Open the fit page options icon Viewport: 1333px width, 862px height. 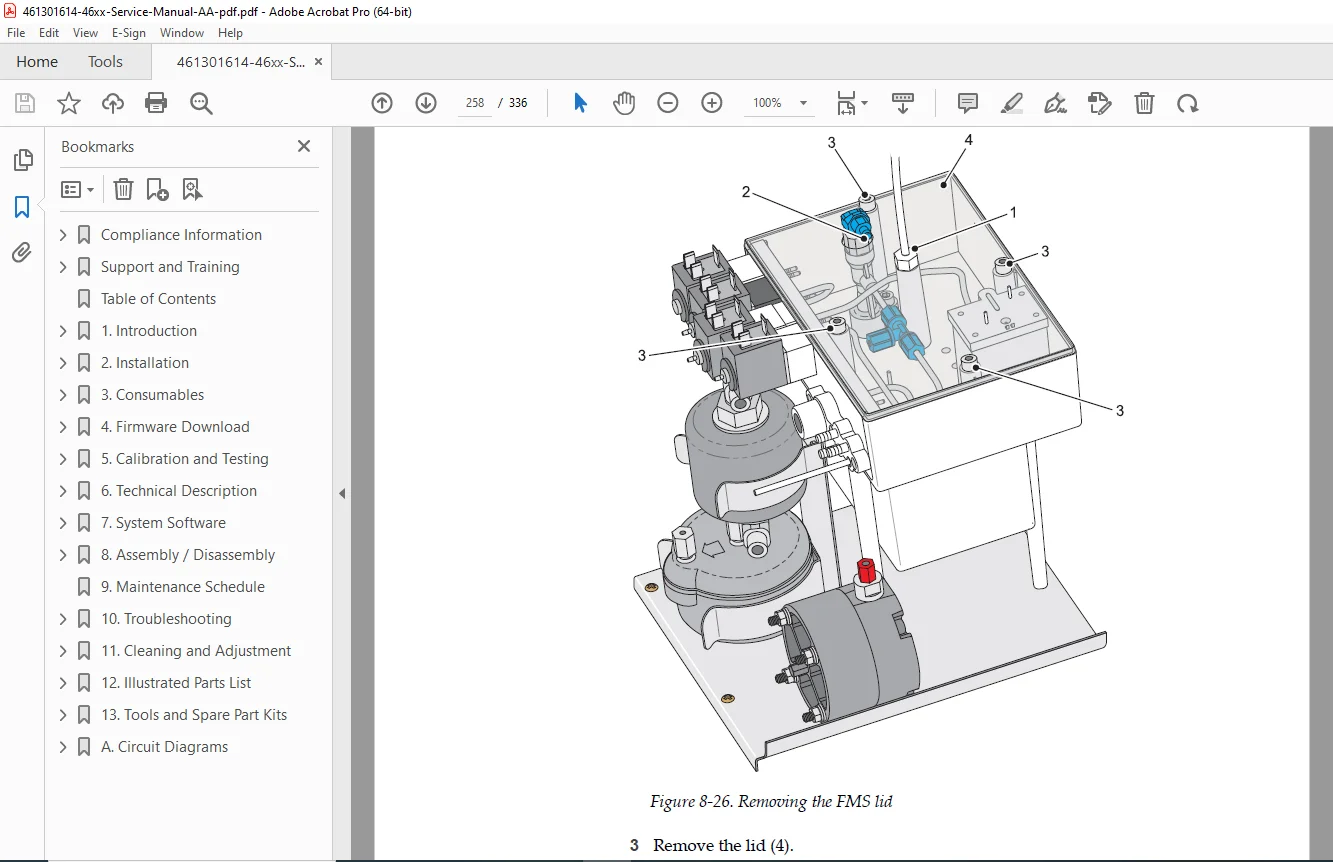pyautogui.click(x=852, y=103)
